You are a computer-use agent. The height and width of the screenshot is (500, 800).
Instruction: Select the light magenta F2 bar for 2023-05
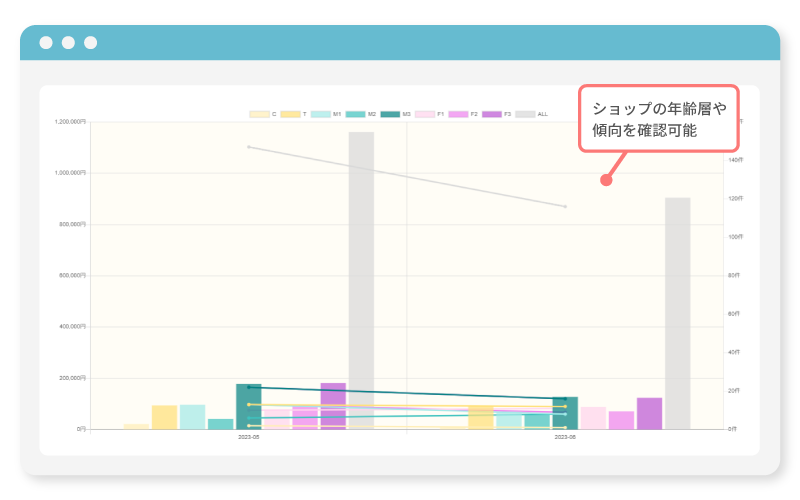[305, 418]
